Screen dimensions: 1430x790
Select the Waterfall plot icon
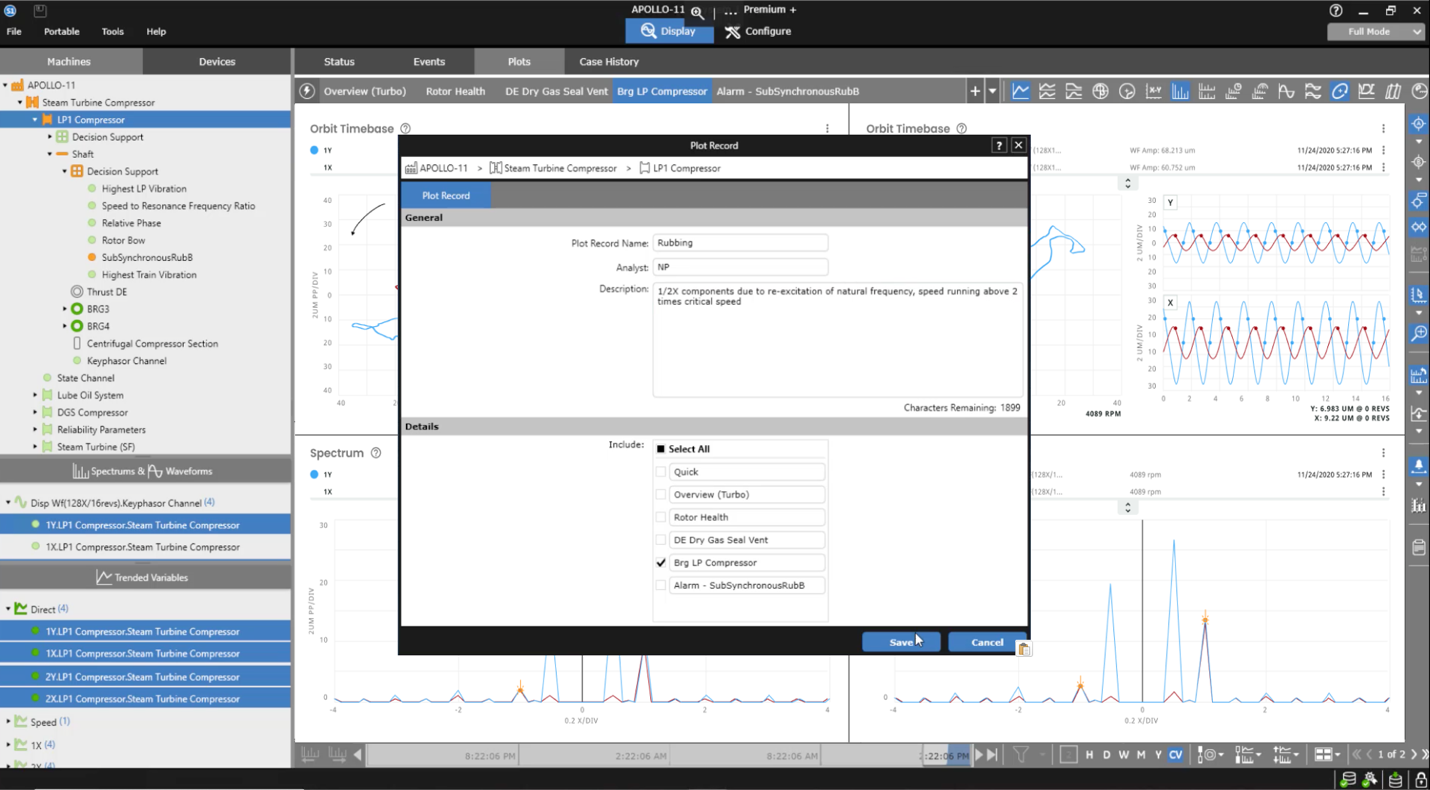pos(1393,91)
